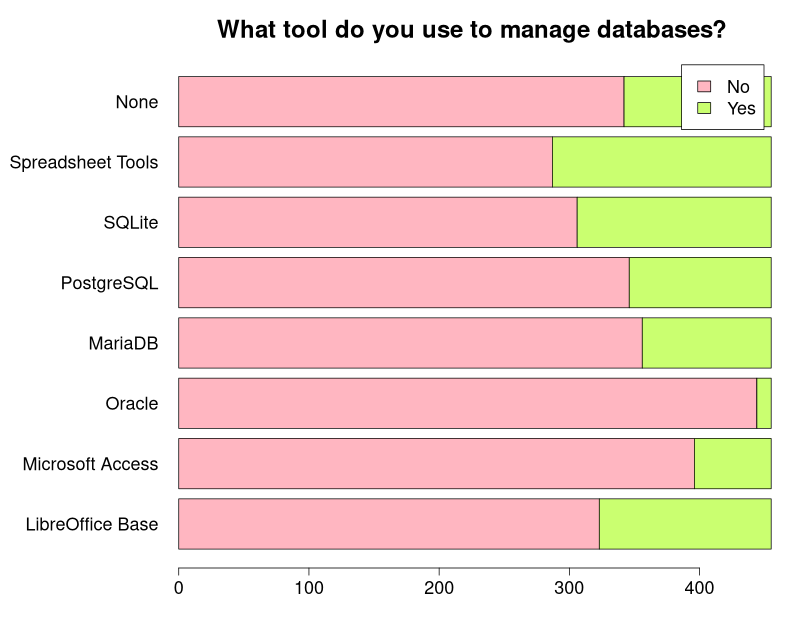Click the pink Oracle bar segment
Screen dimensions: 800x640
(x=467, y=403)
